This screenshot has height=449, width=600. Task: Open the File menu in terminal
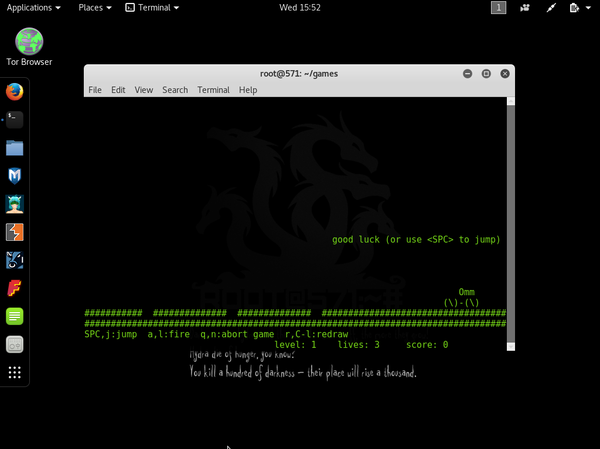(x=95, y=90)
